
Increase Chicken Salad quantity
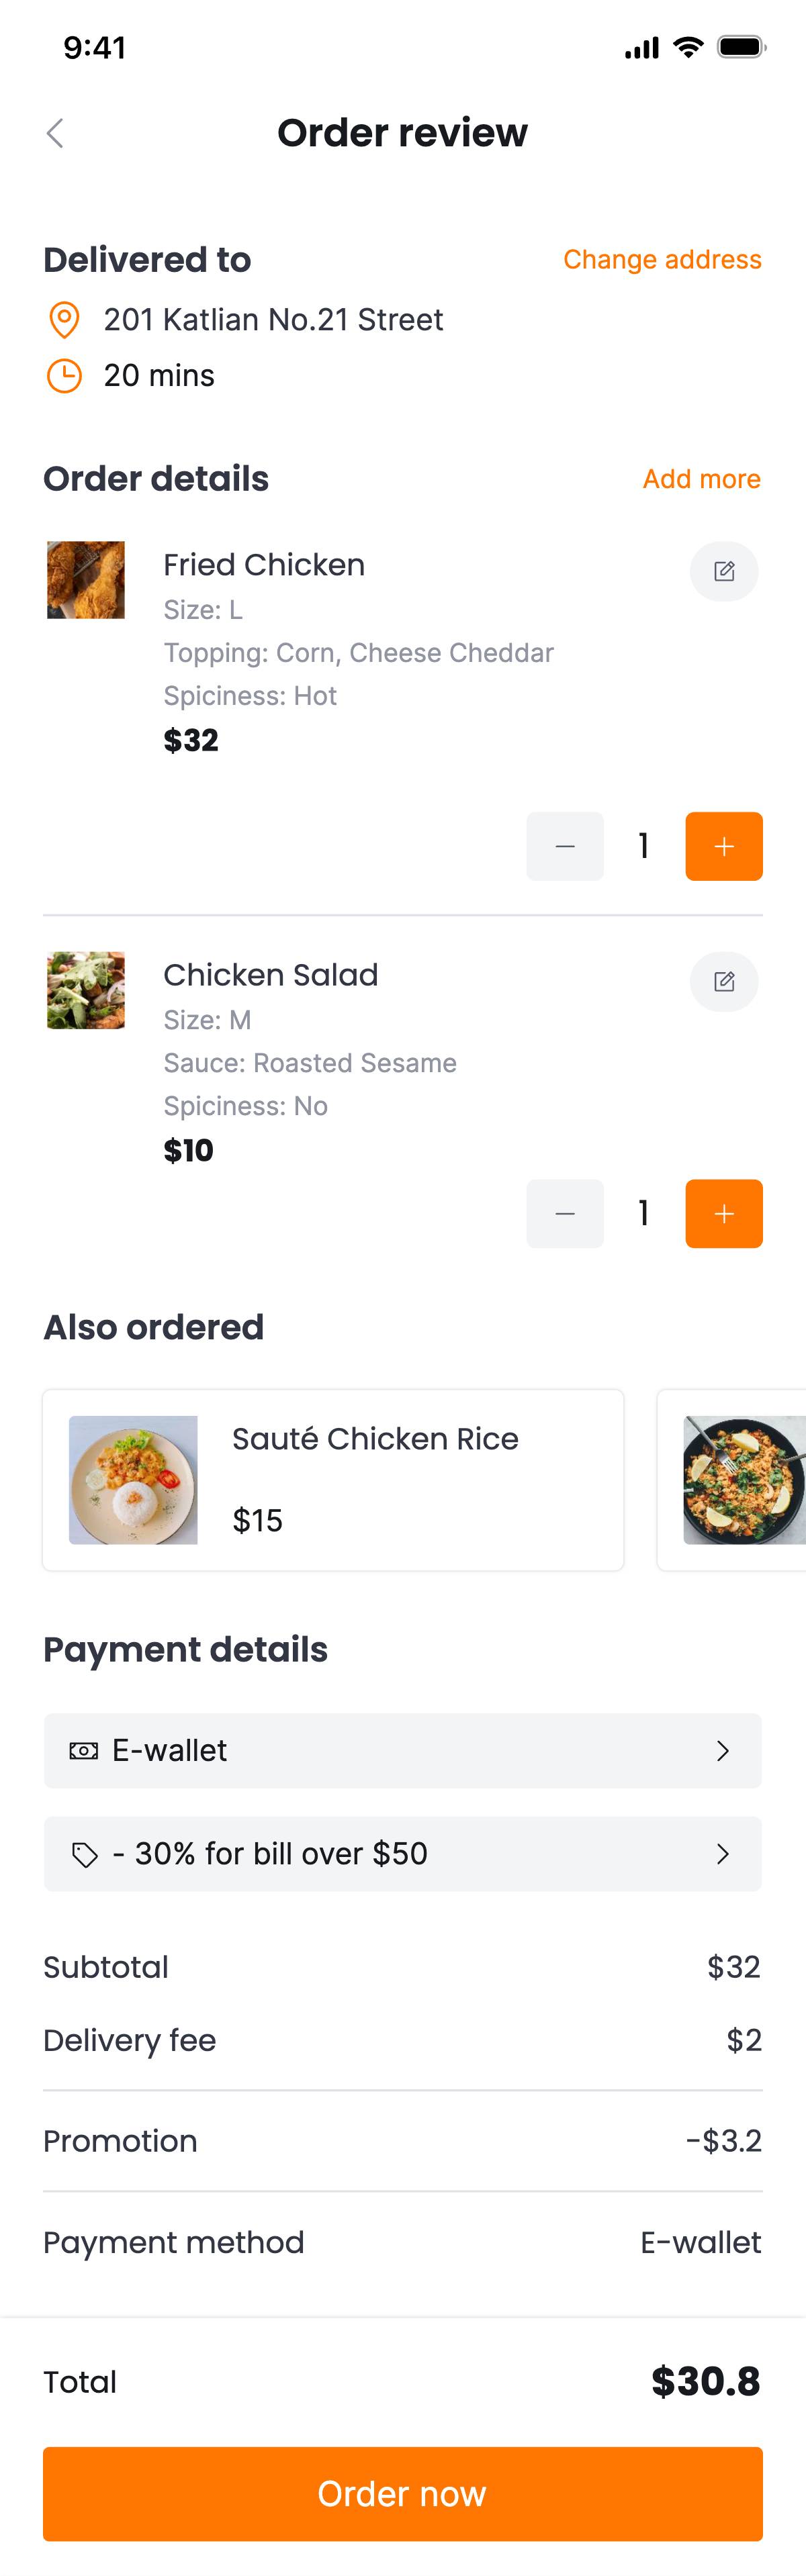click(724, 1213)
